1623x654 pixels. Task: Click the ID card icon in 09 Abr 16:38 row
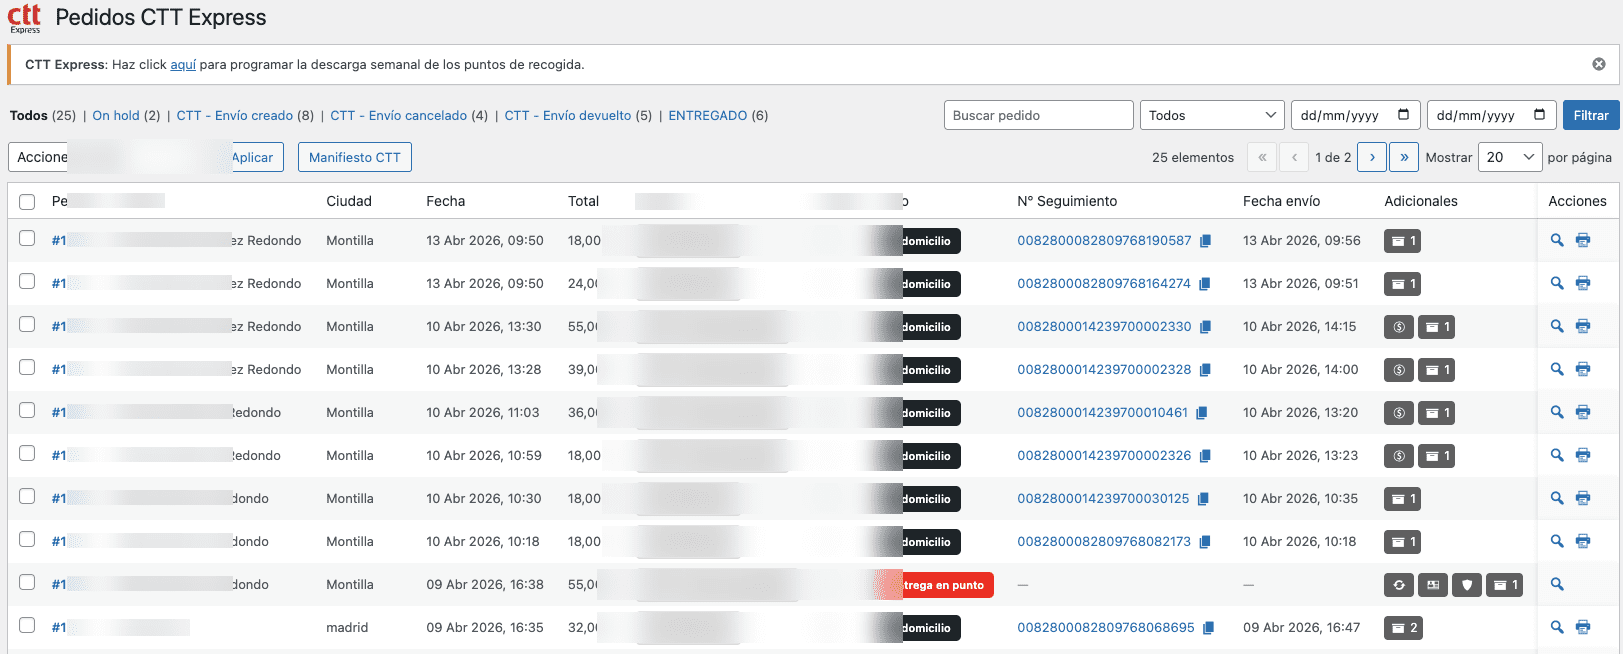[x=1433, y=585]
